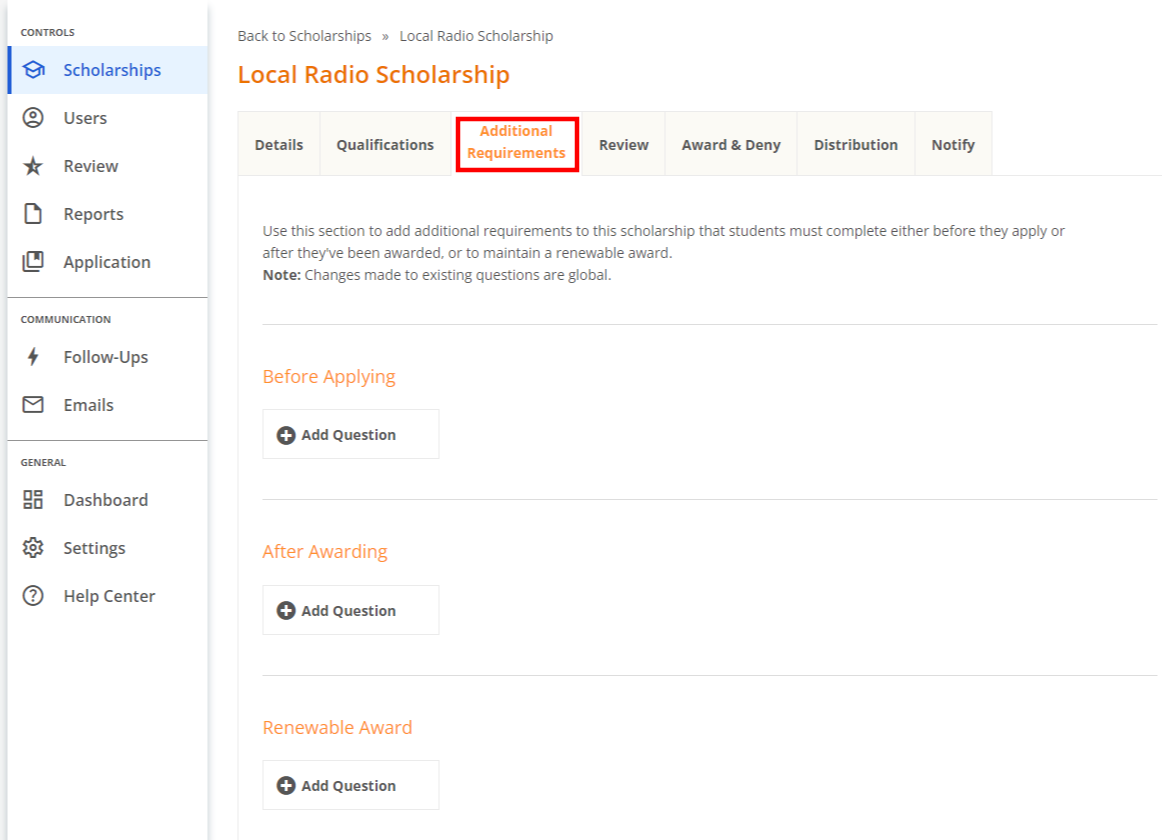Open Help Center via the question mark icon
The width and height of the screenshot is (1162, 840).
(x=33, y=595)
